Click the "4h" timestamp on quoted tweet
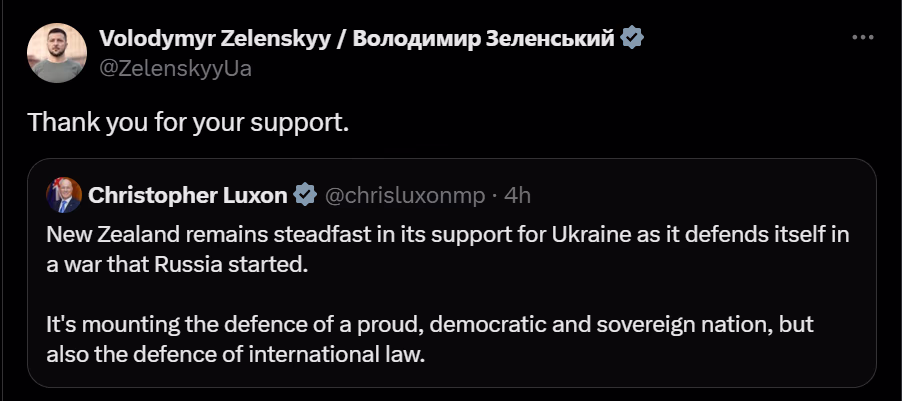 click(518, 195)
